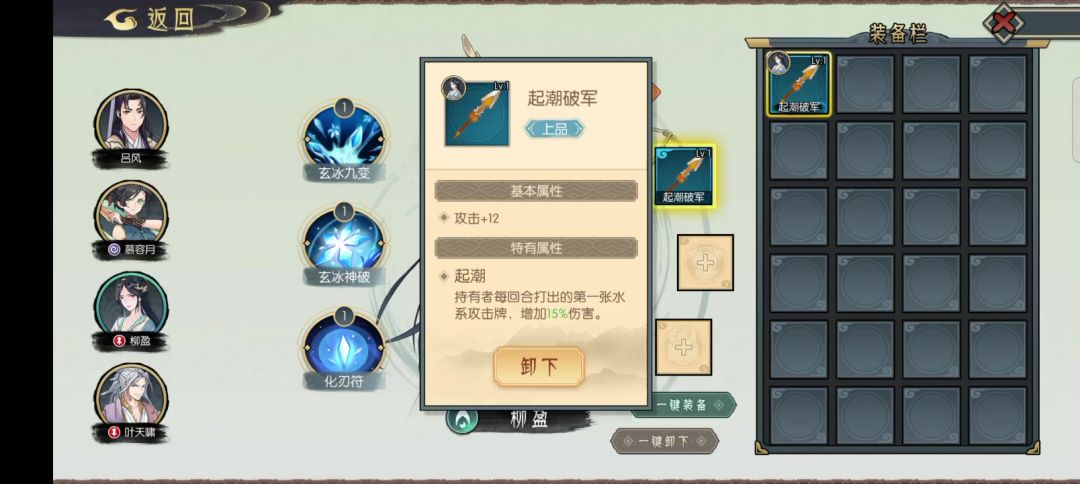This screenshot has width=1080, height=484.
Task: Select 起潮破军 item in 装备栏 inventory
Action: point(798,84)
